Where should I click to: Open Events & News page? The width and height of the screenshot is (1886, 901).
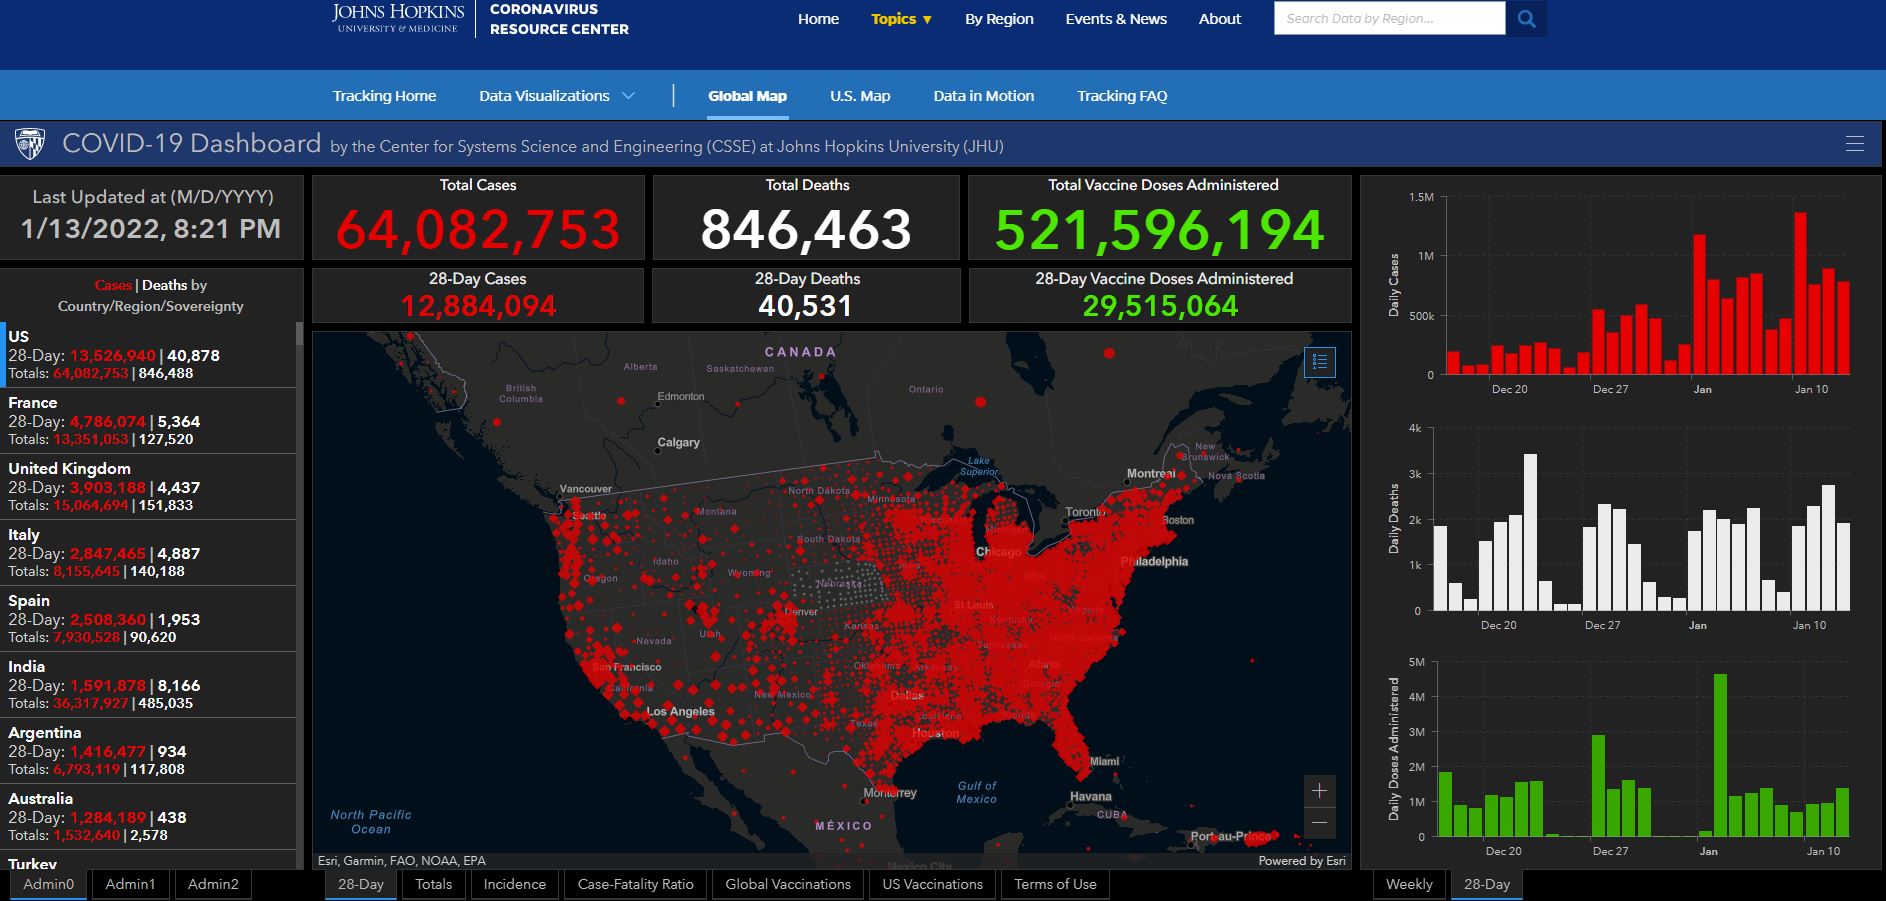(1116, 19)
